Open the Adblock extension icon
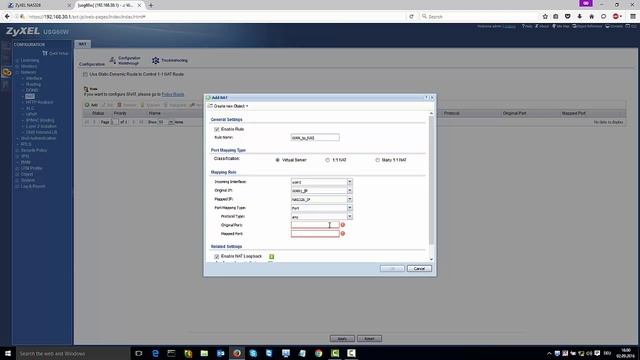 click(x=616, y=16)
